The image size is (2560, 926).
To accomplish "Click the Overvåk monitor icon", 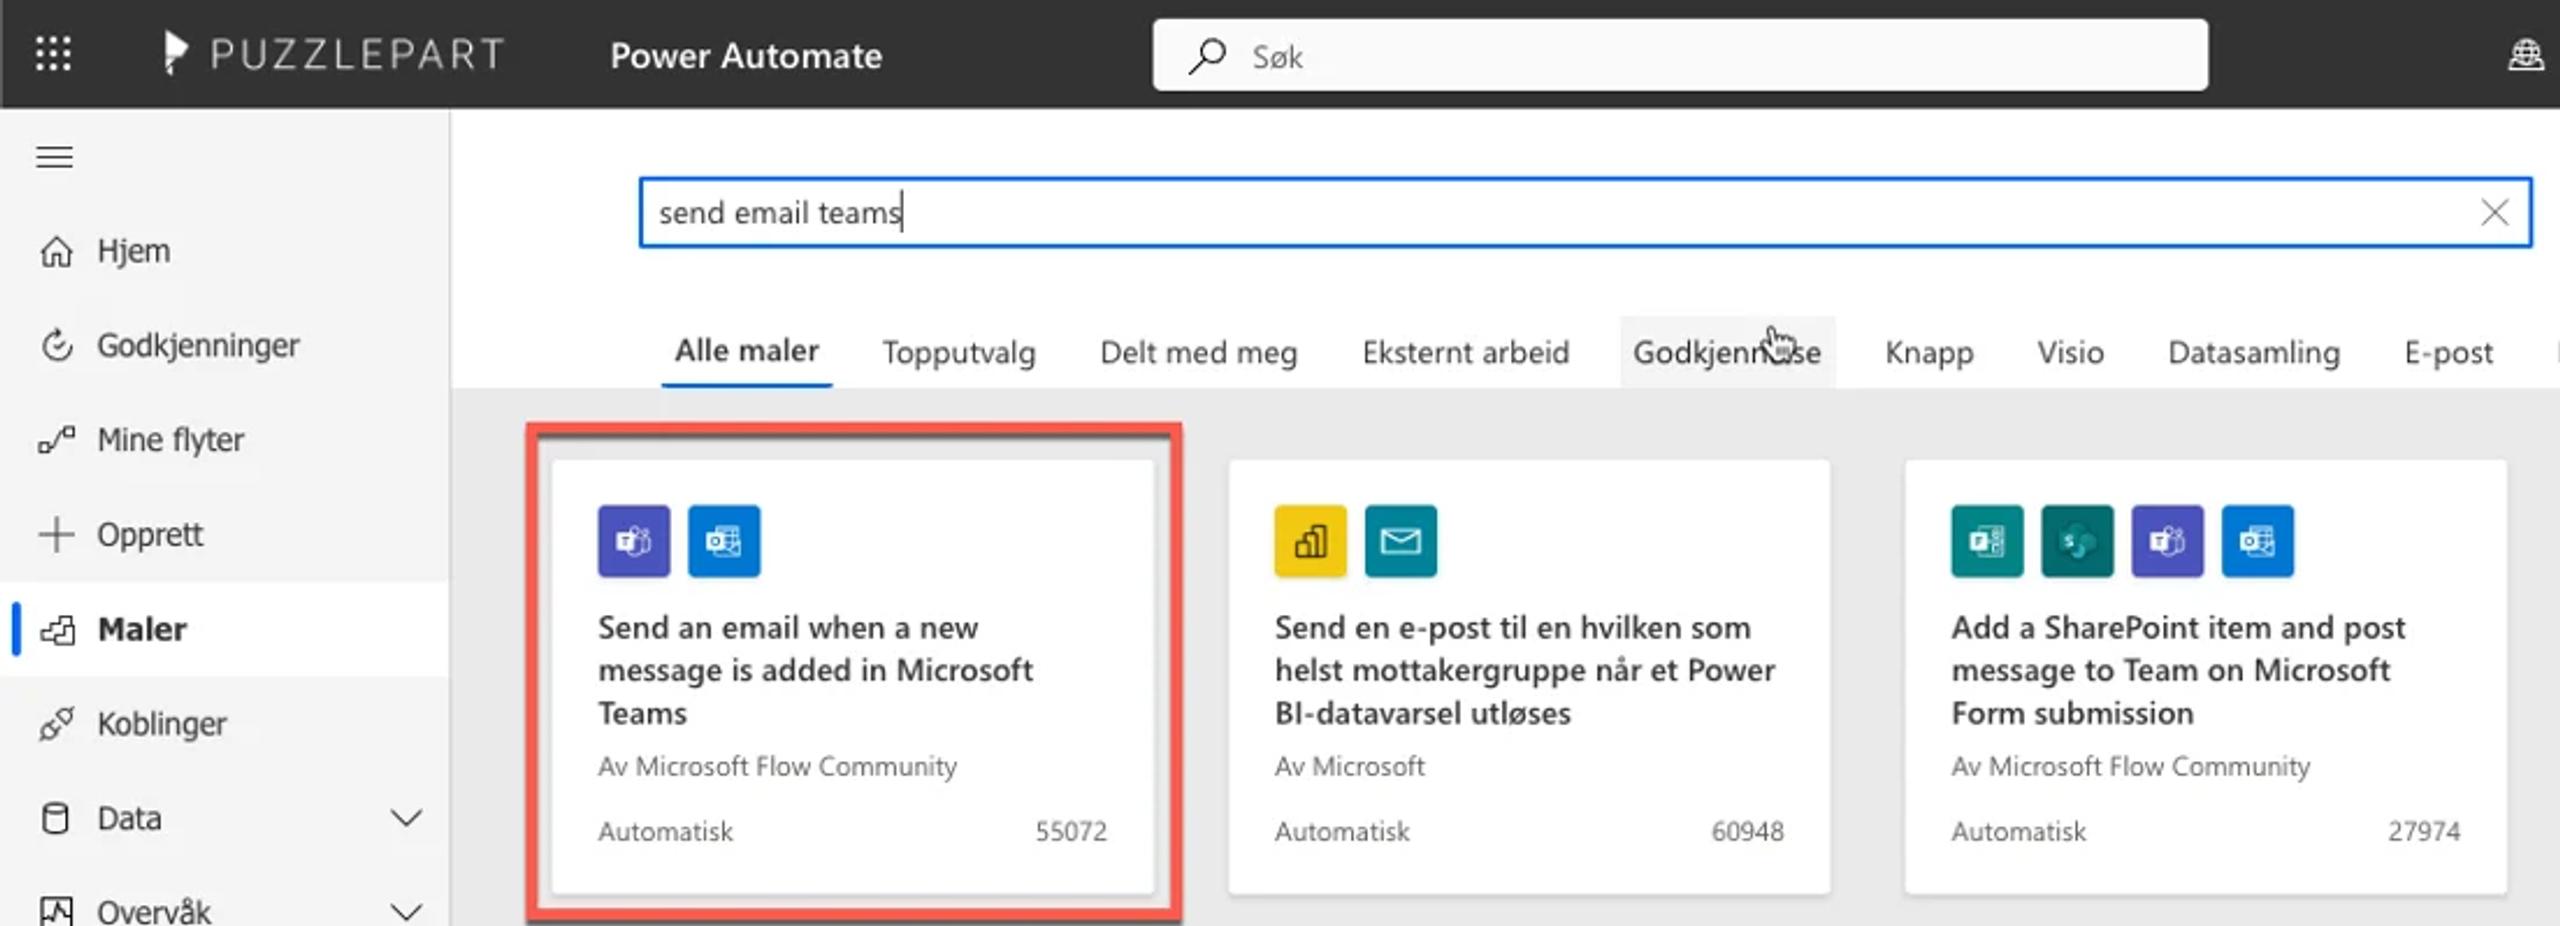I will point(56,911).
